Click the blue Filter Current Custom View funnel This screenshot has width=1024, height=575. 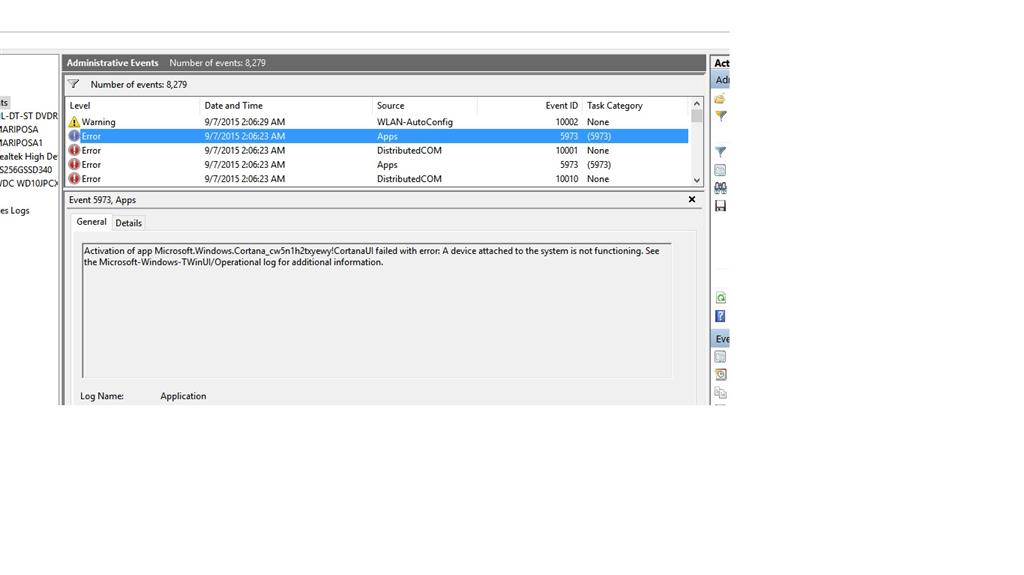(720, 152)
